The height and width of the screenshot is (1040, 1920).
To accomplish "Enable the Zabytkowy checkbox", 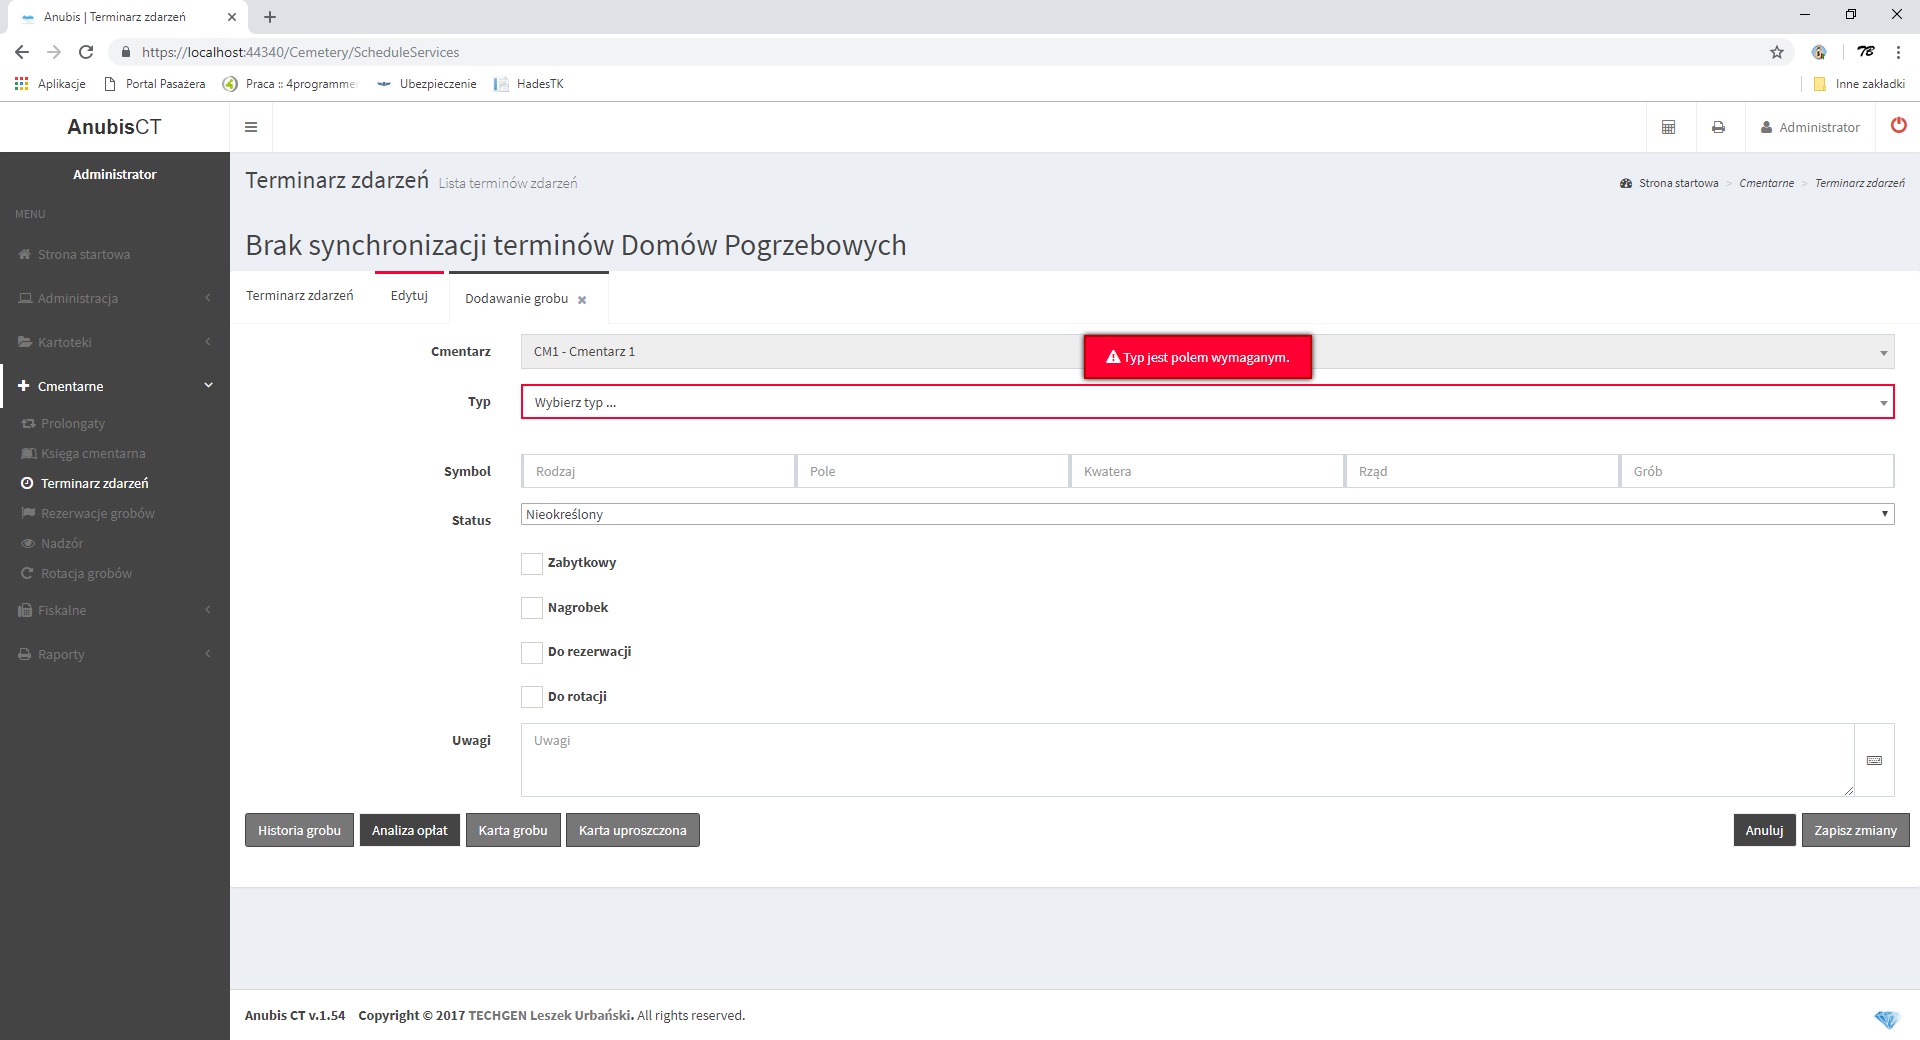I will [x=532, y=564].
